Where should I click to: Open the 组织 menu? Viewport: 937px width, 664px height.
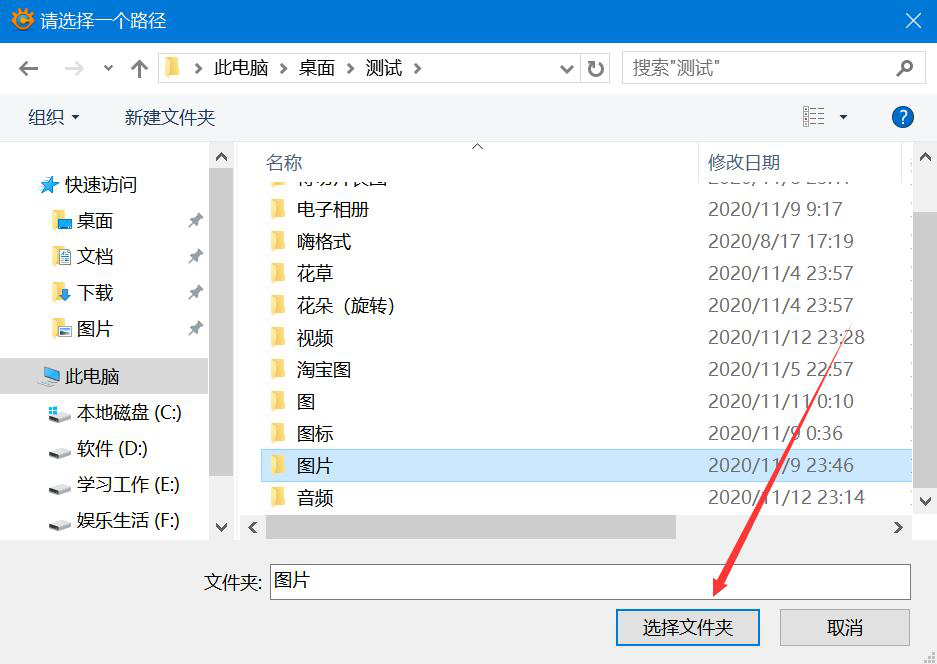pyautogui.click(x=53, y=117)
